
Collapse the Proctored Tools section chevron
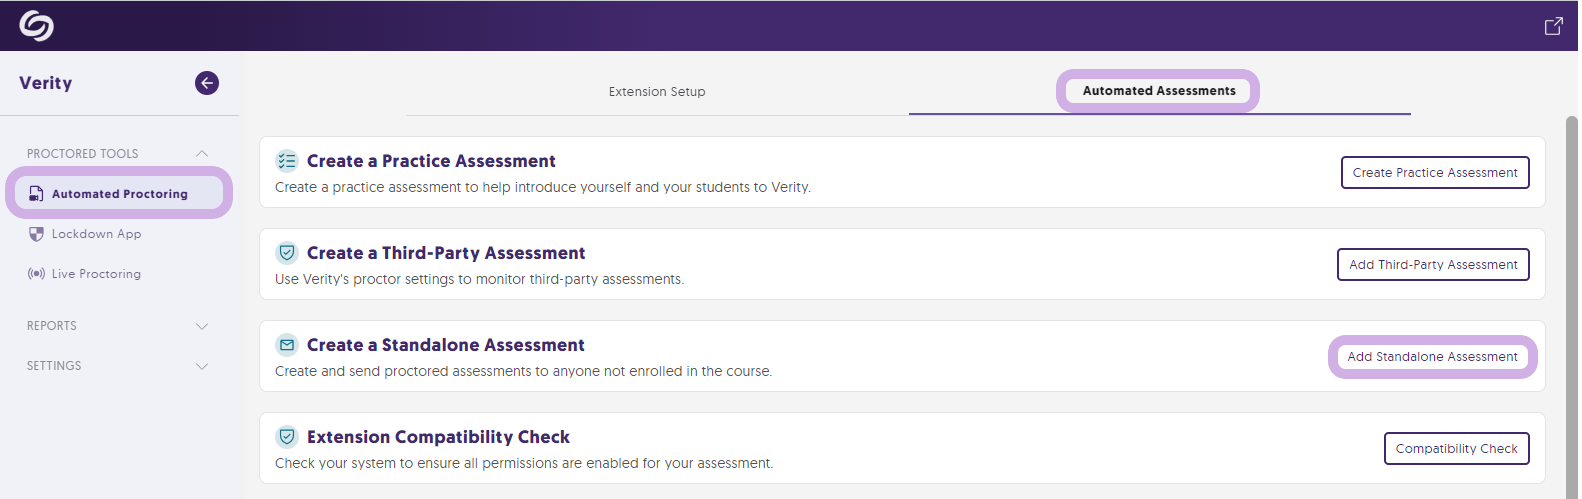(202, 154)
